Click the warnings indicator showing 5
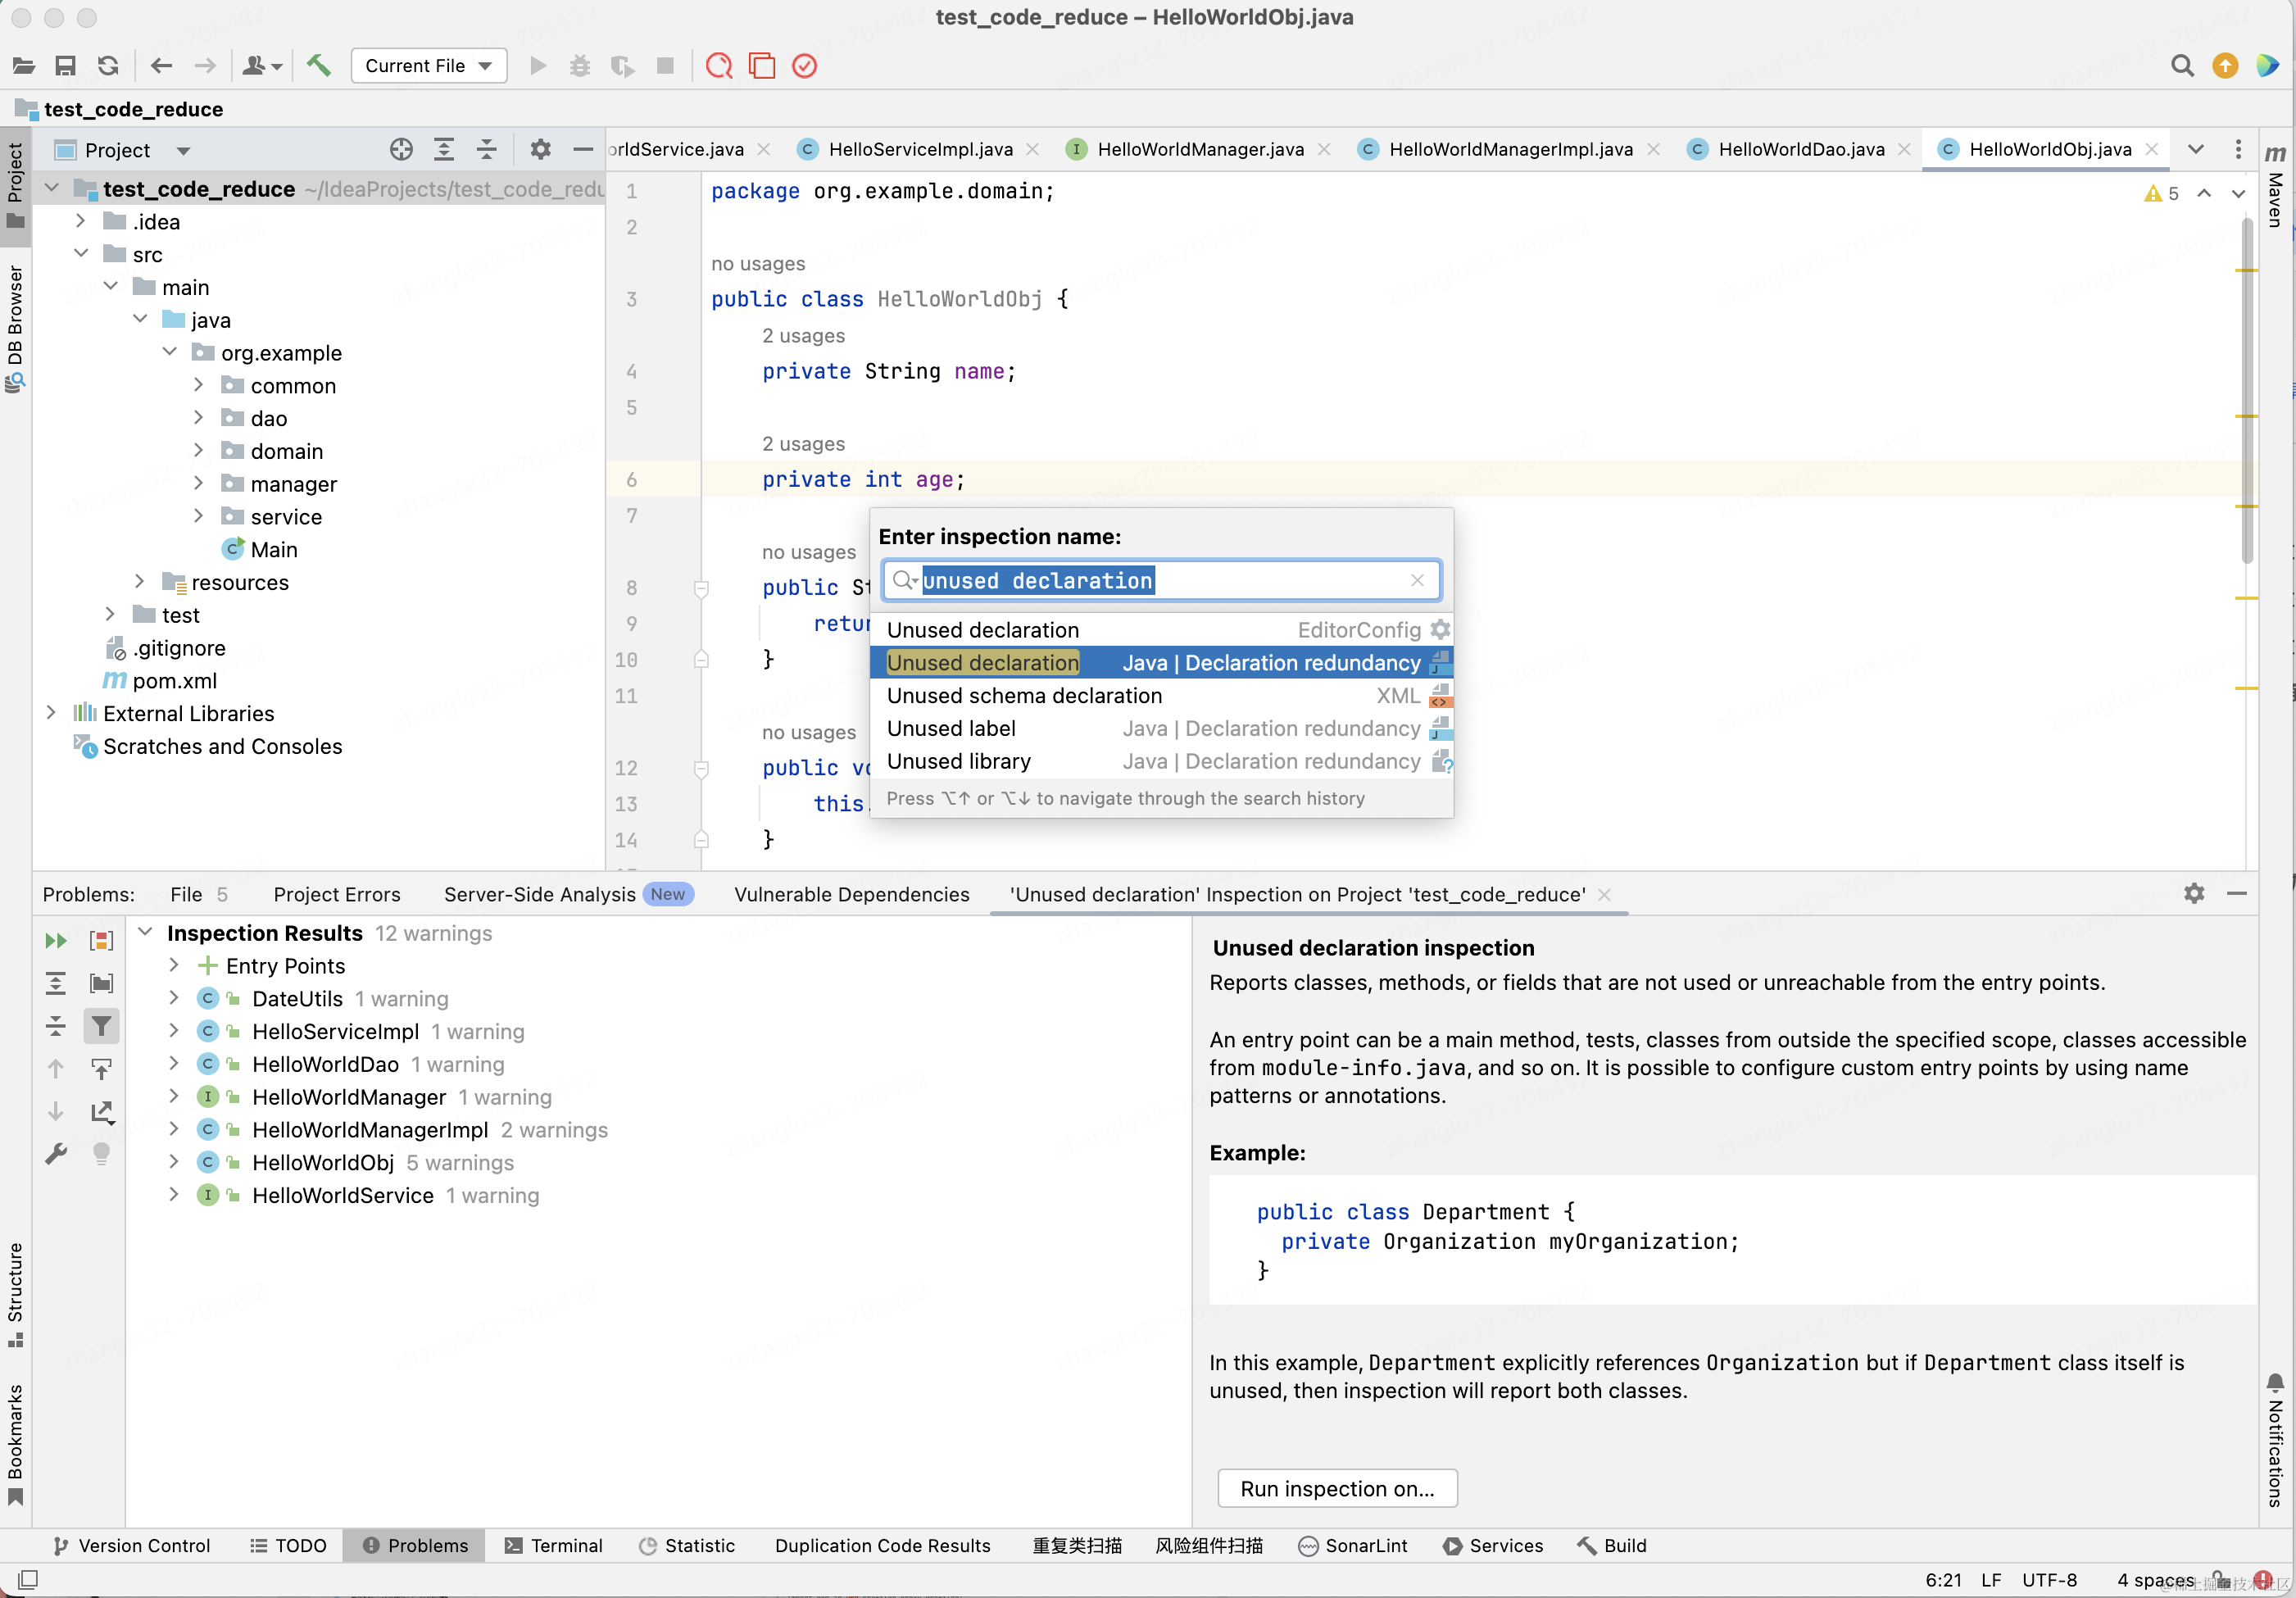Viewport: 2296px width, 1598px height. pyautogui.click(x=2161, y=193)
